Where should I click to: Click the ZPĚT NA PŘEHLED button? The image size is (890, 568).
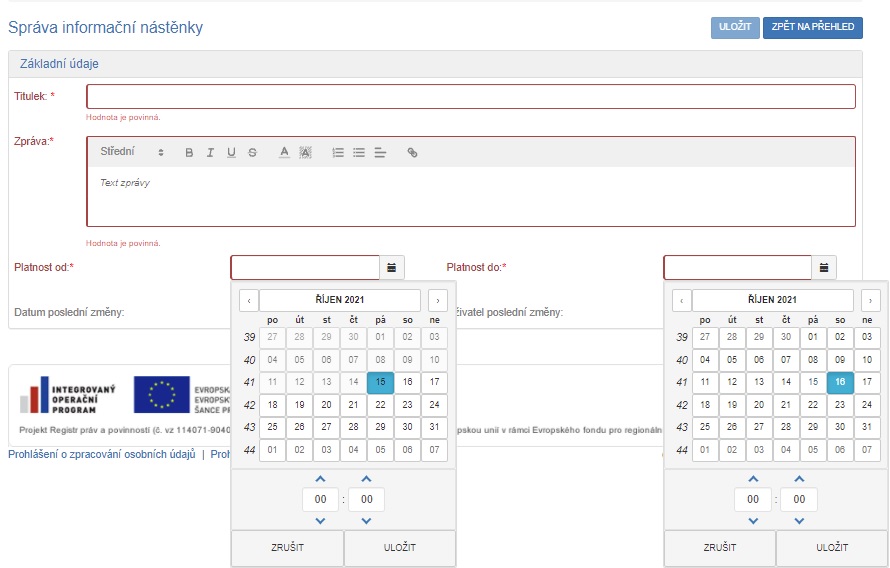pyautogui.click(x=812, y=27)
